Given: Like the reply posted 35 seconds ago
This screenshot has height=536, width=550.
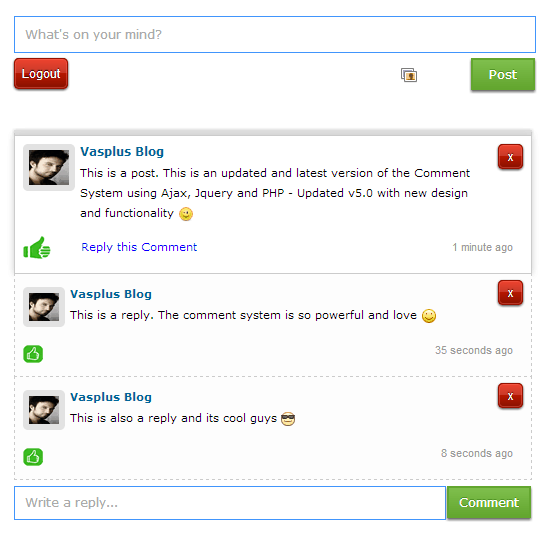Looking at the screenshot, I should (x=33, y=354).
